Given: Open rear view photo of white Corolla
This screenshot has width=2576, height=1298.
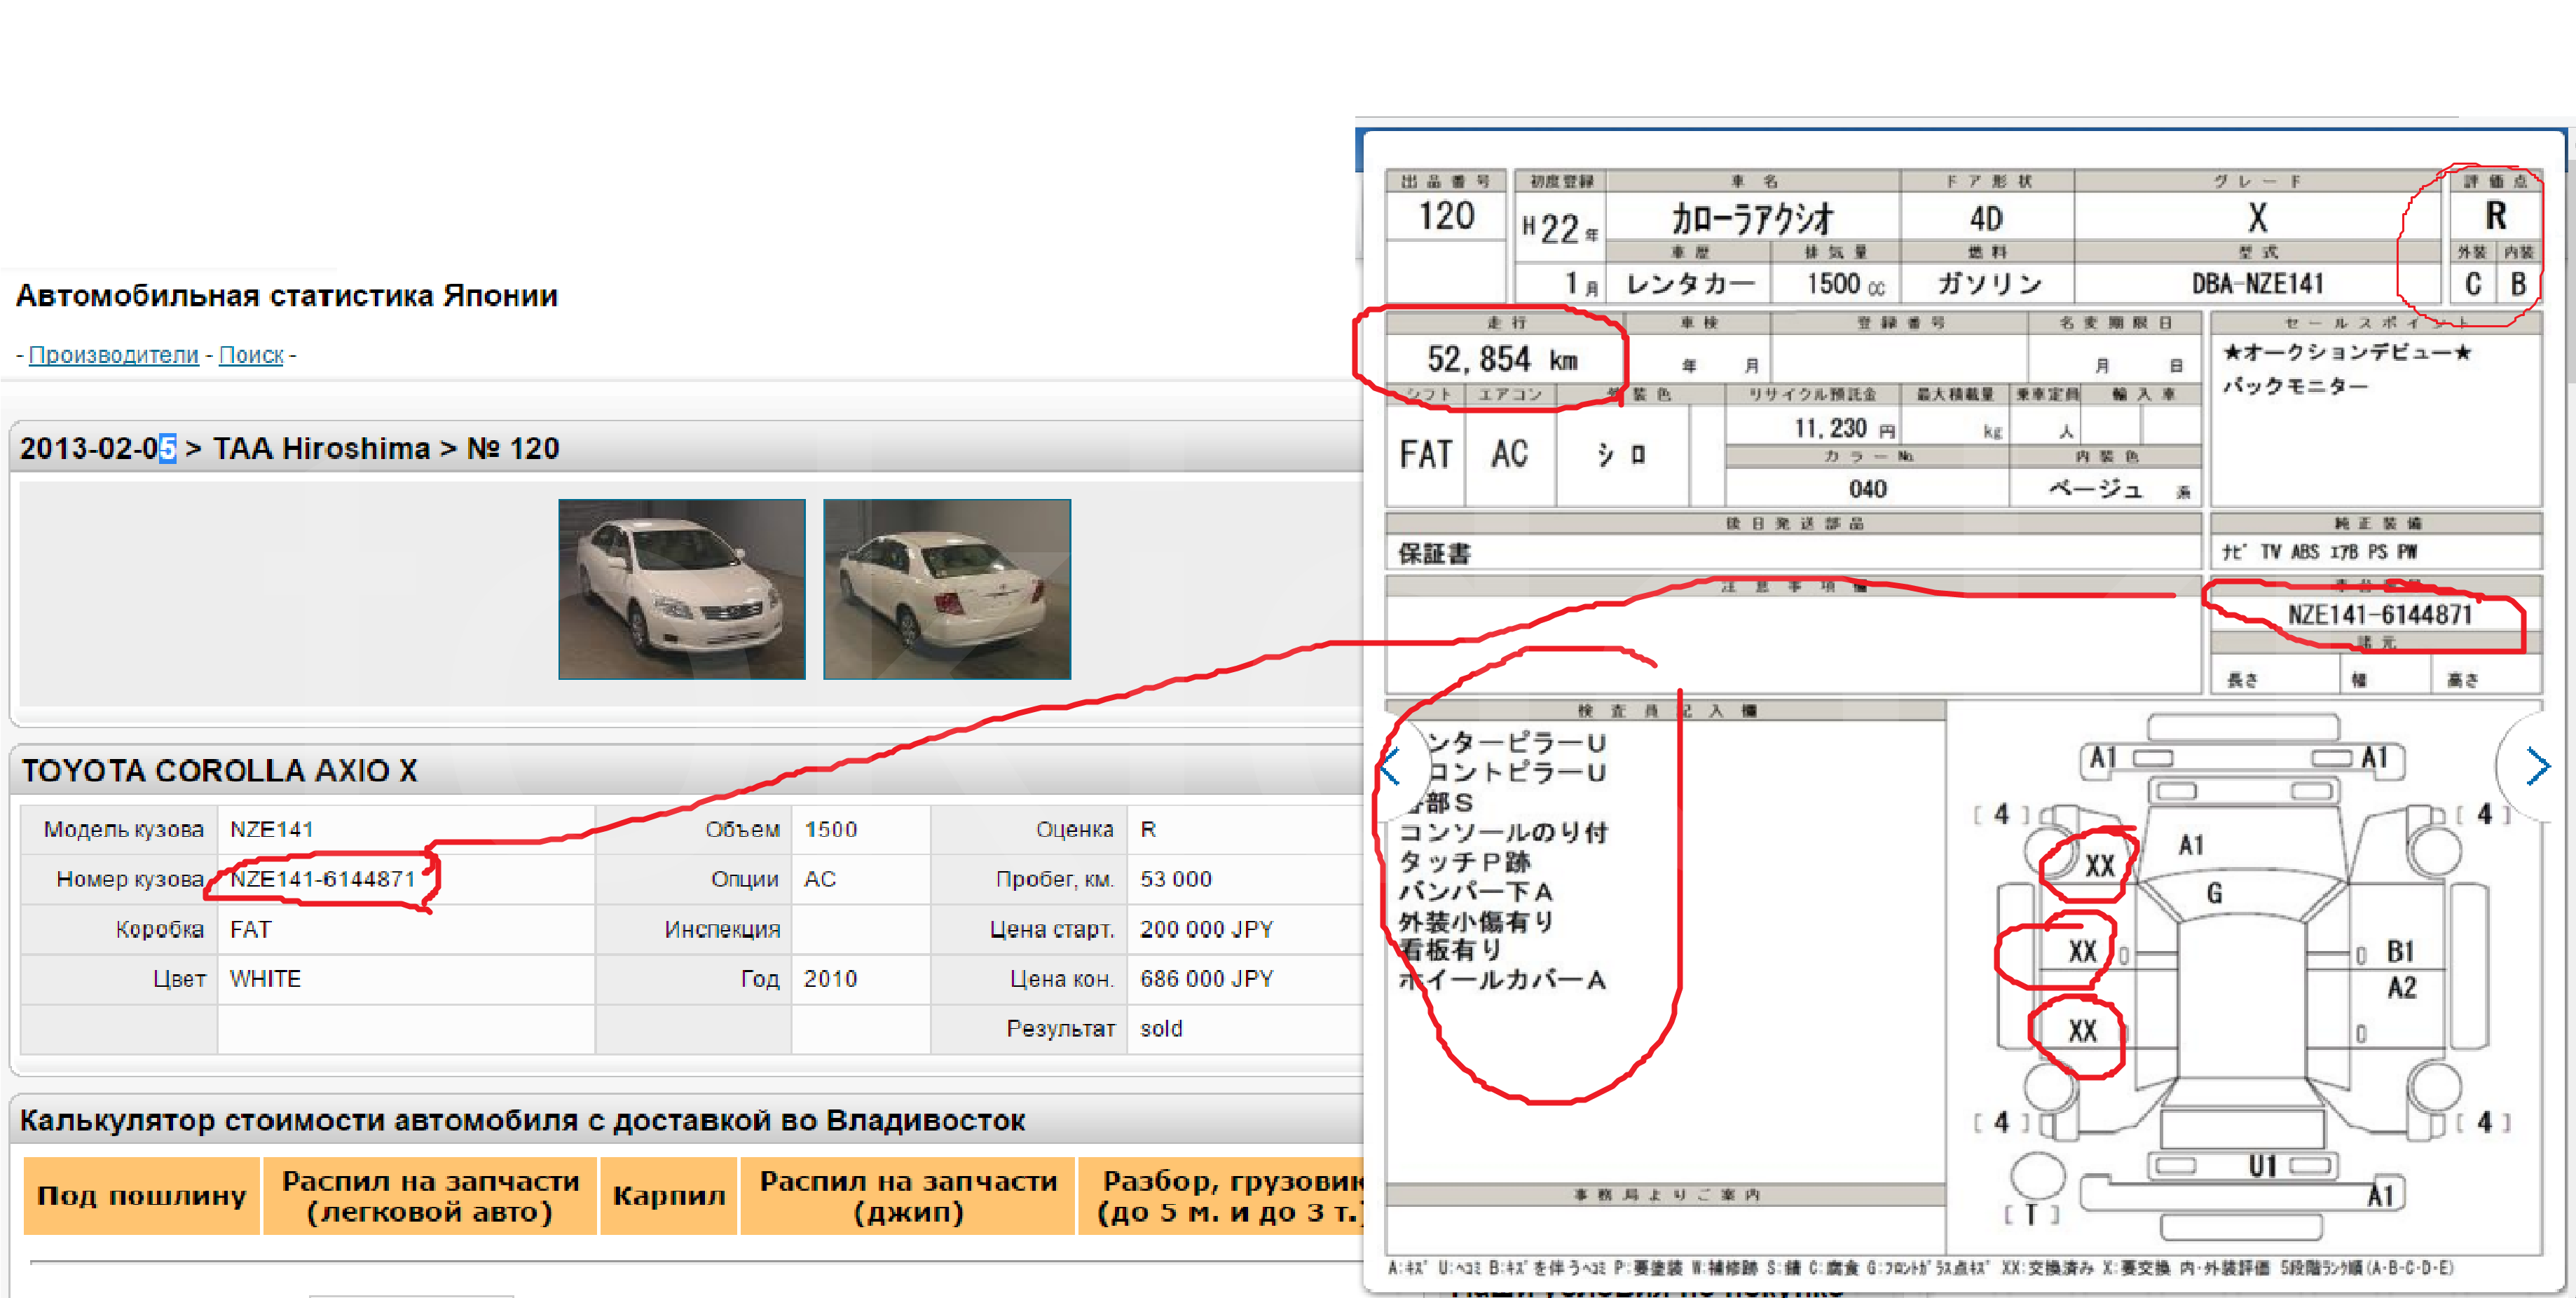Looking at the screenshot, I should click(947, 589).
